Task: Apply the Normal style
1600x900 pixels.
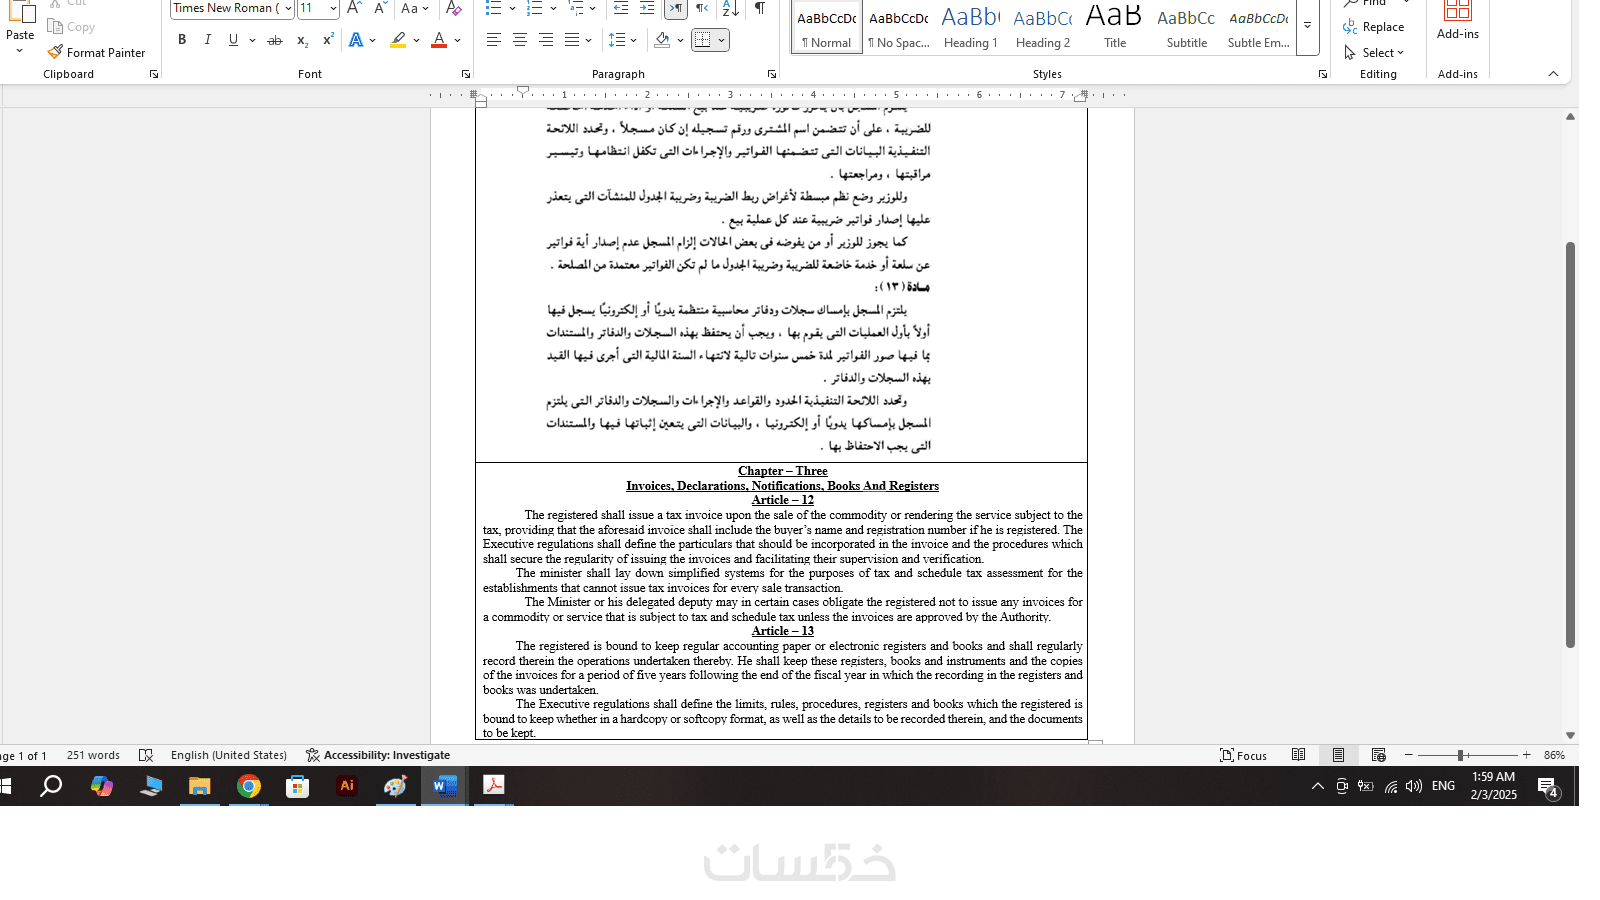Action: coord(827,28)
